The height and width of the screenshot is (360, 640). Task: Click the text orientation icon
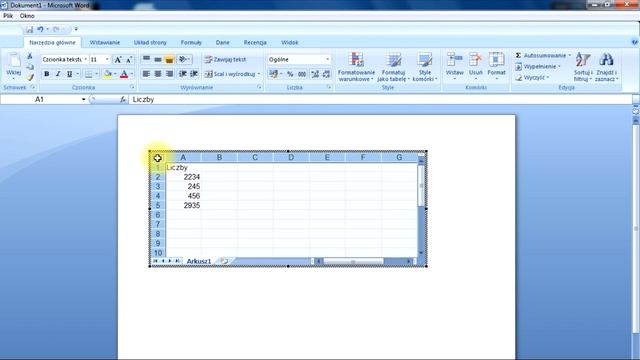182,60
